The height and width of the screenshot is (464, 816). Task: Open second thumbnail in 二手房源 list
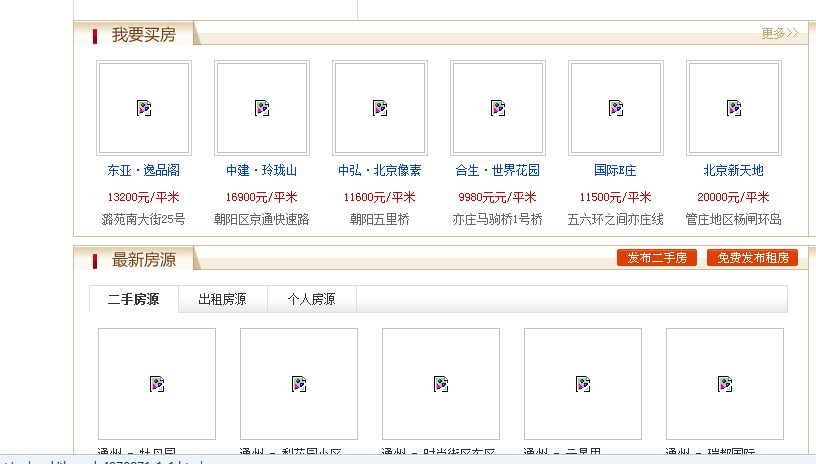click(299, 384)
